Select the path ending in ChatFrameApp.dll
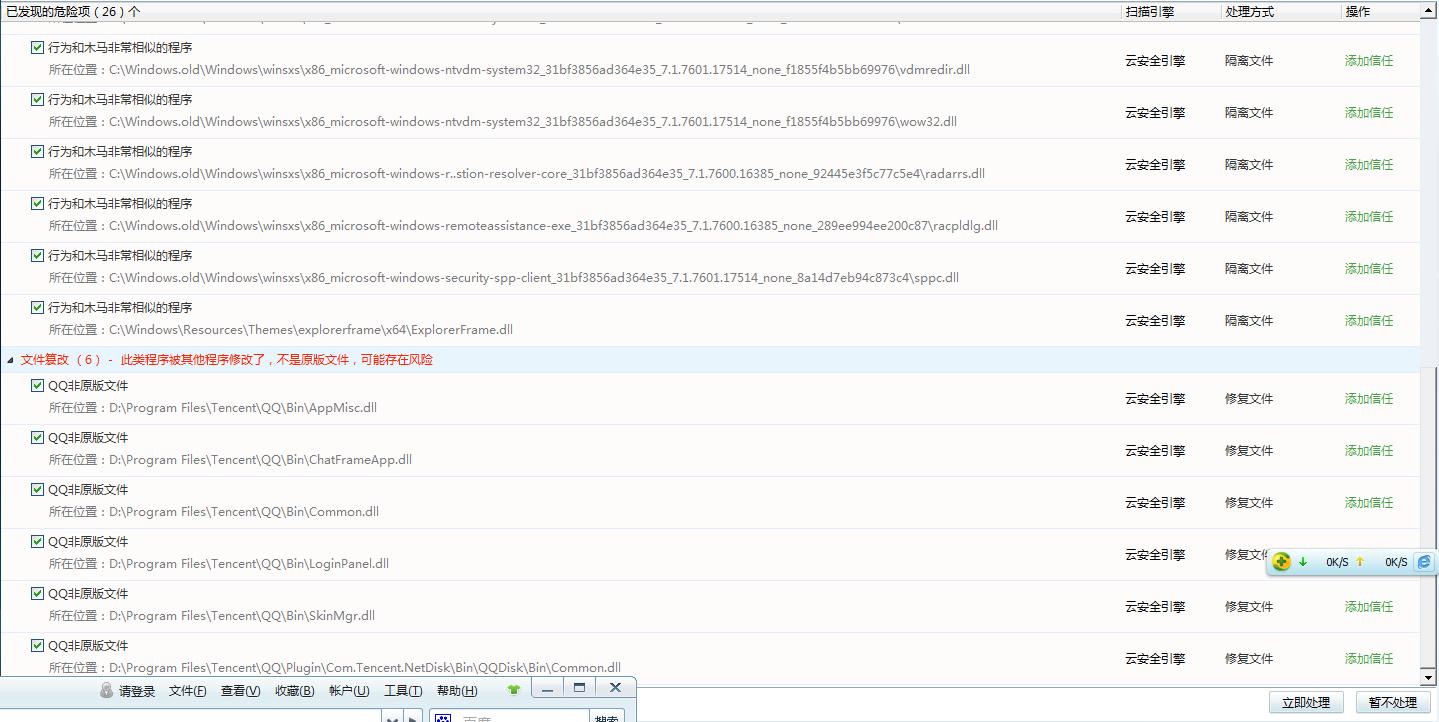1439x722 pixels. point(260,460)
